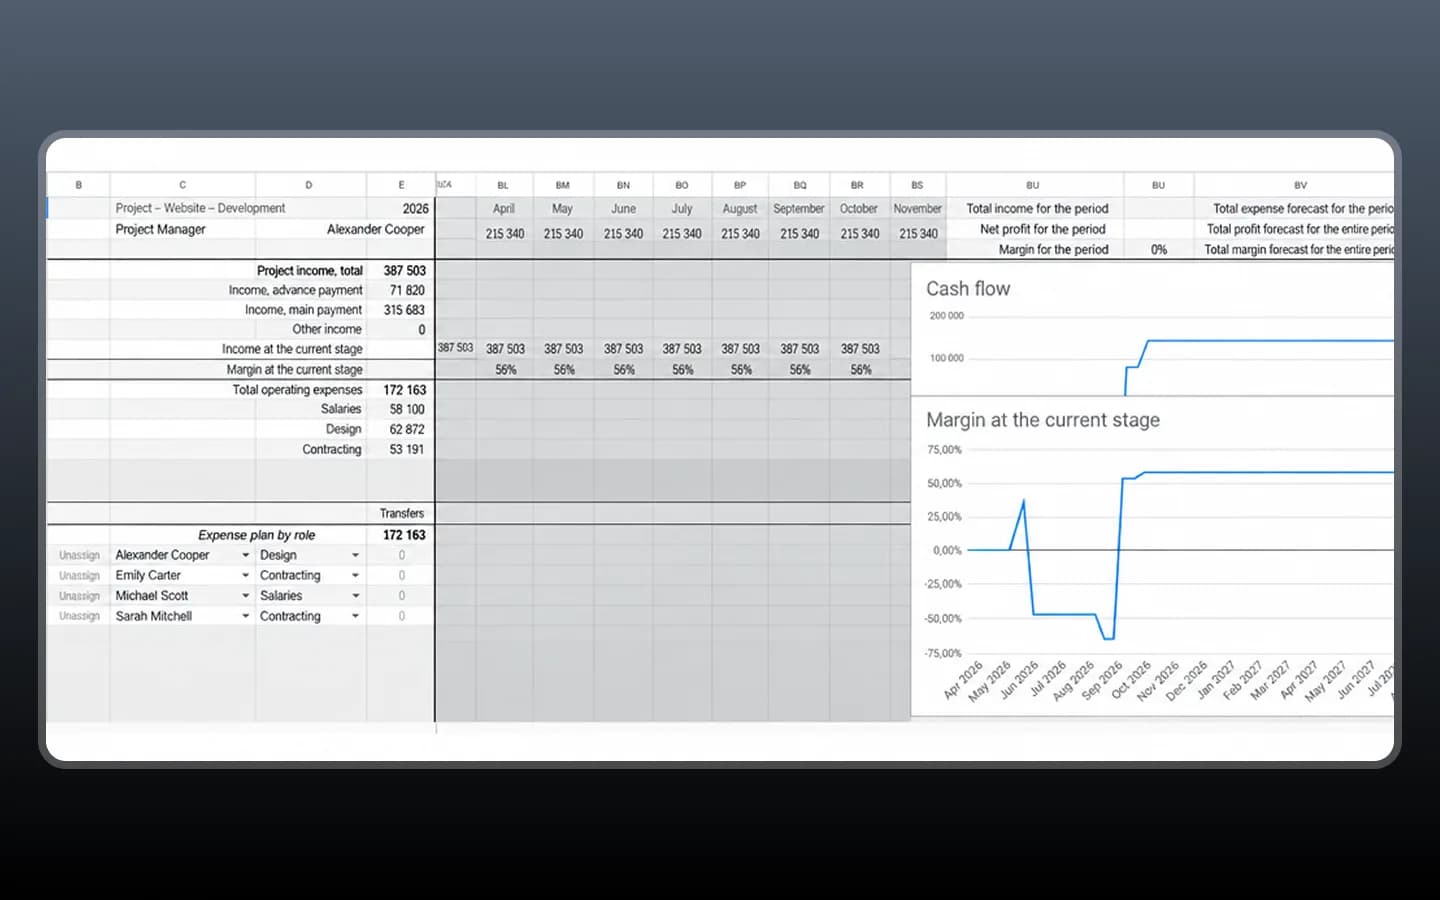This screenshot has width=1440, height=900.
Task: Click the 'Transfers' header cell
Action: (401, 513)
